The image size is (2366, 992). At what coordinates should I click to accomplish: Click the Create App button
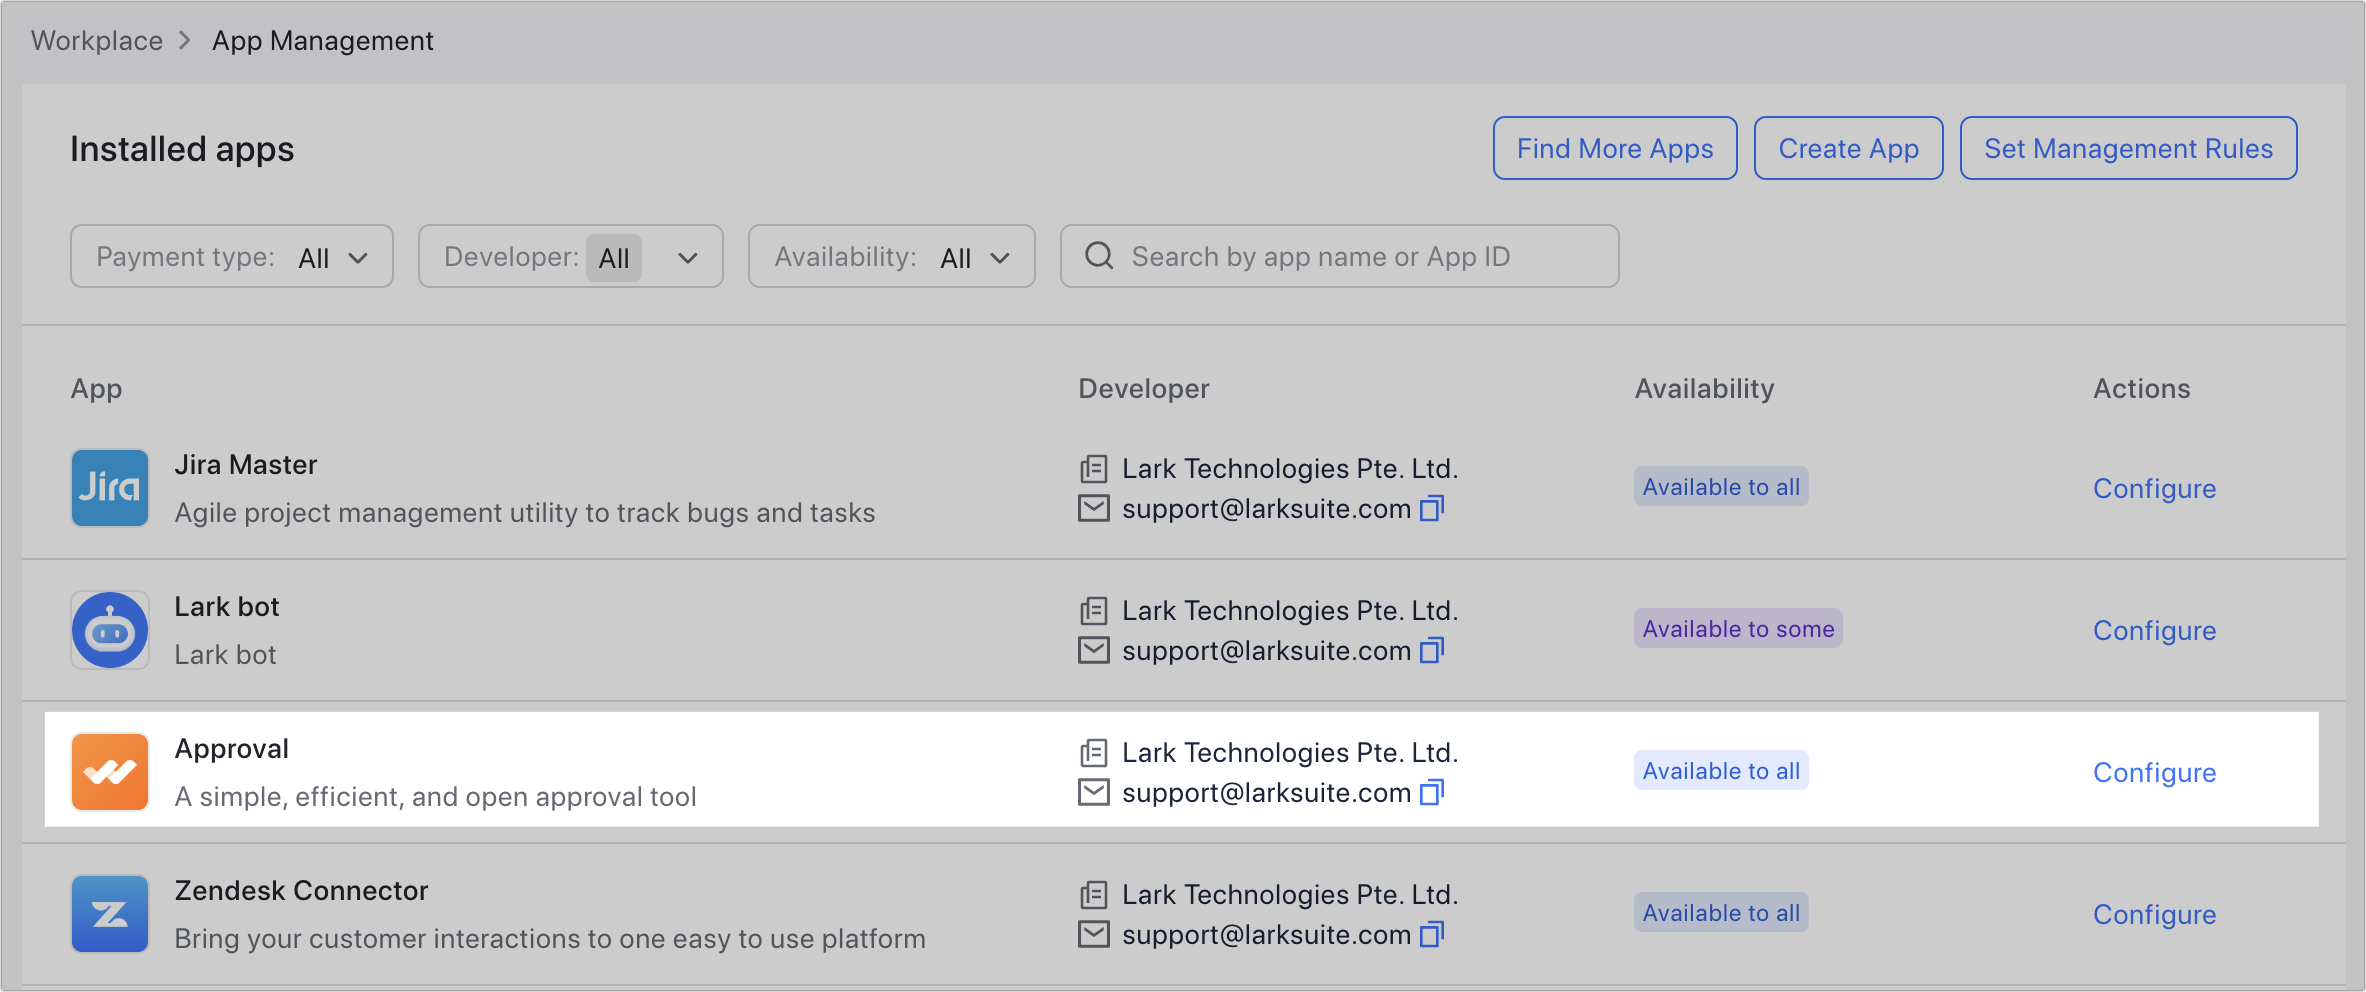pyautogui.click(x=1848, y=148)
